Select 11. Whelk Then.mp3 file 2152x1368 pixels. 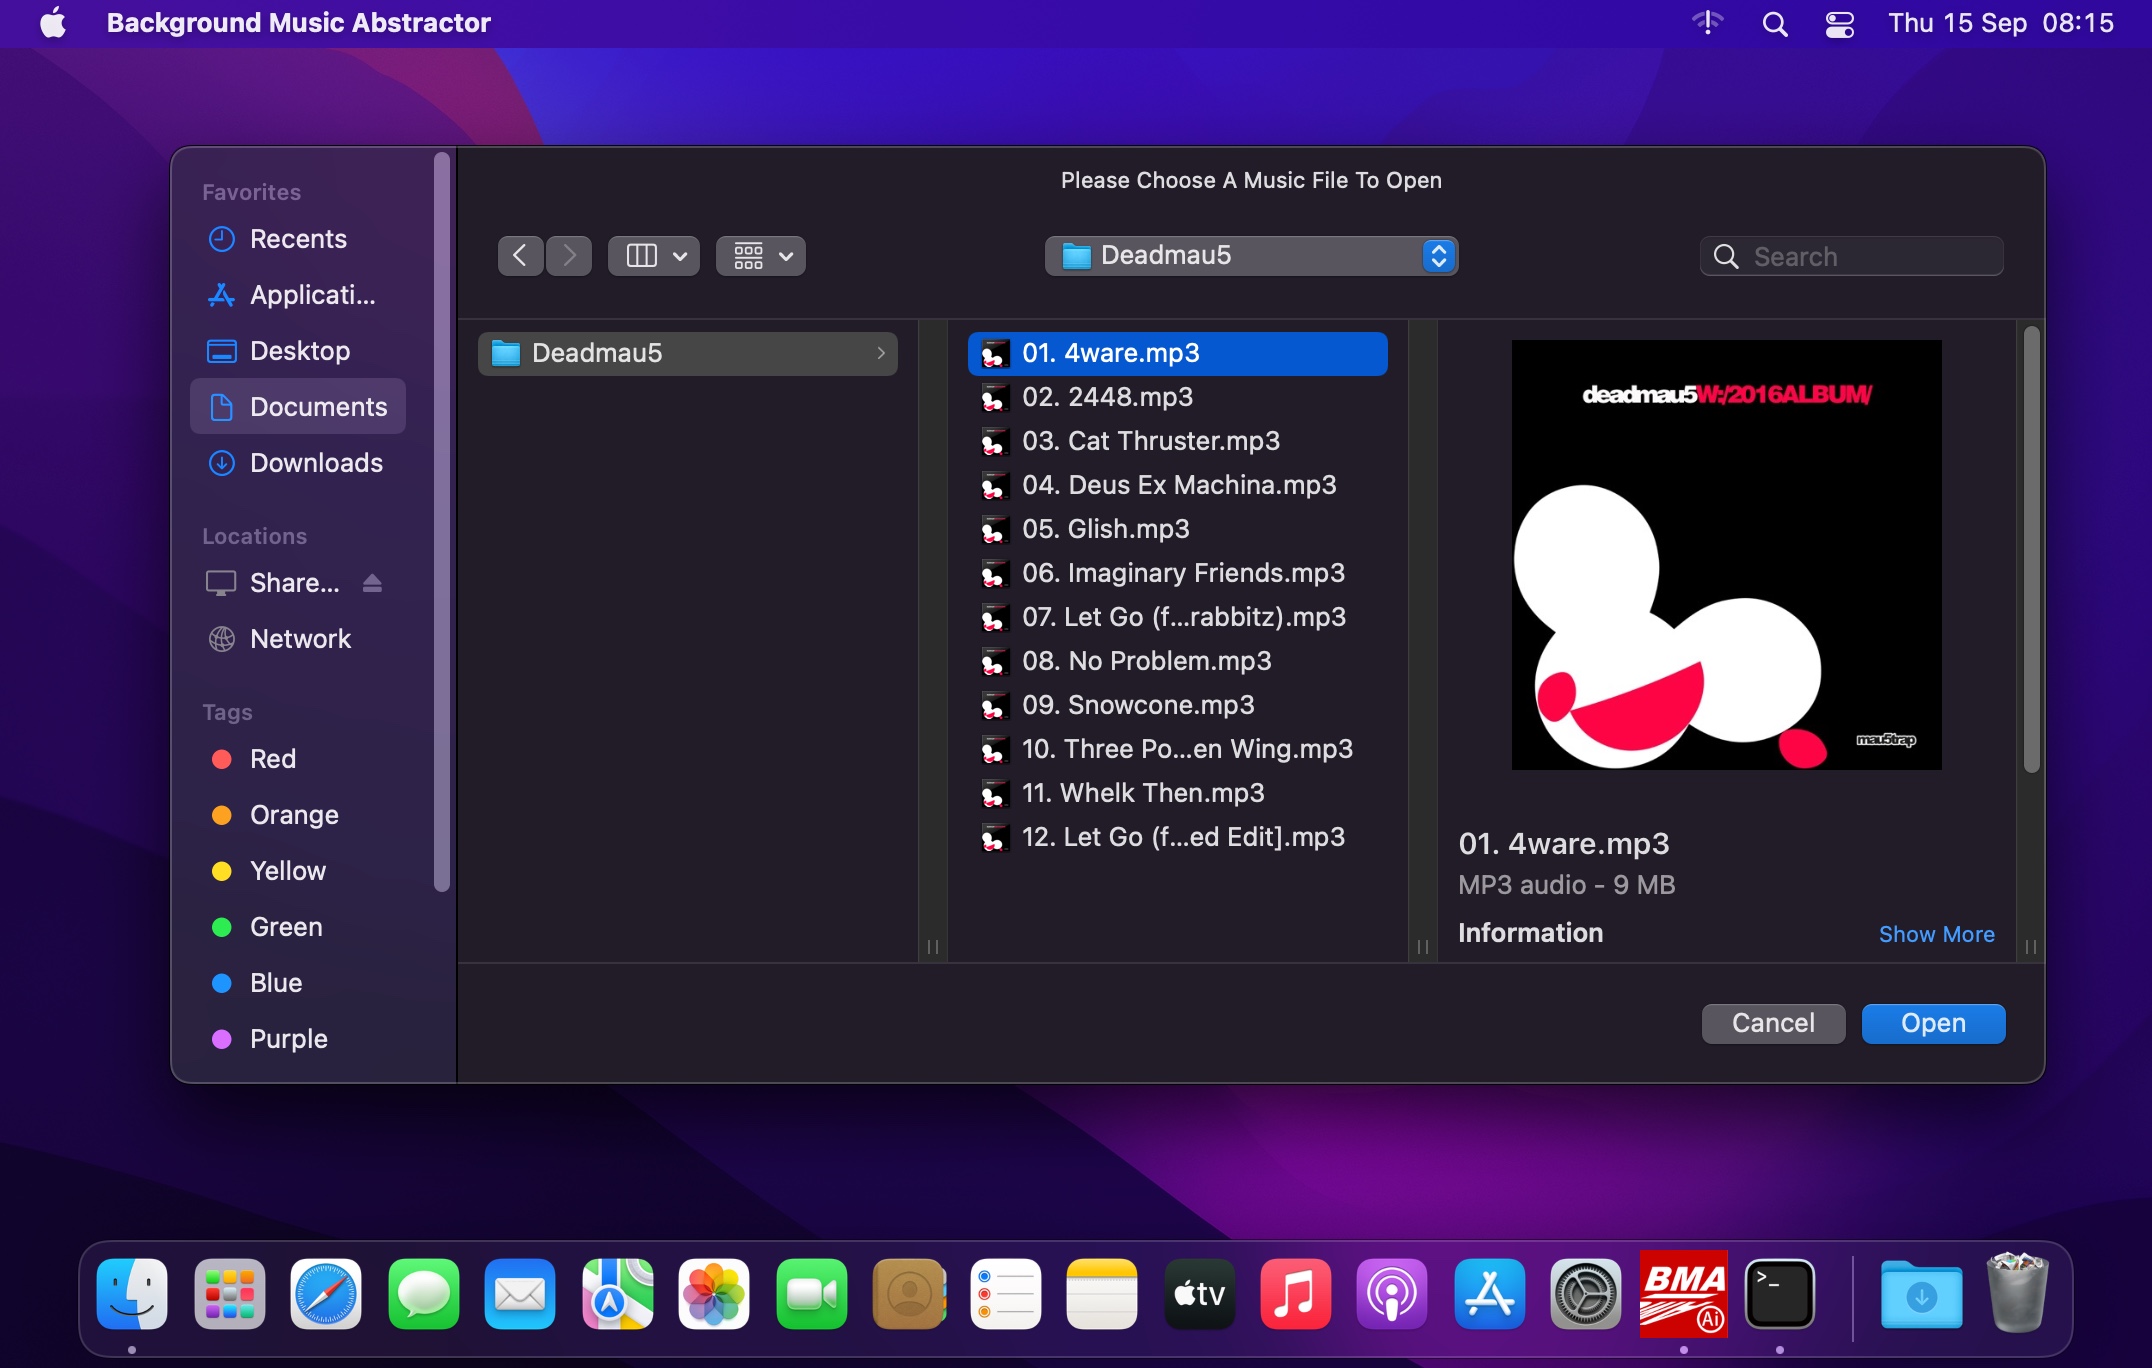coord(1177,793)
